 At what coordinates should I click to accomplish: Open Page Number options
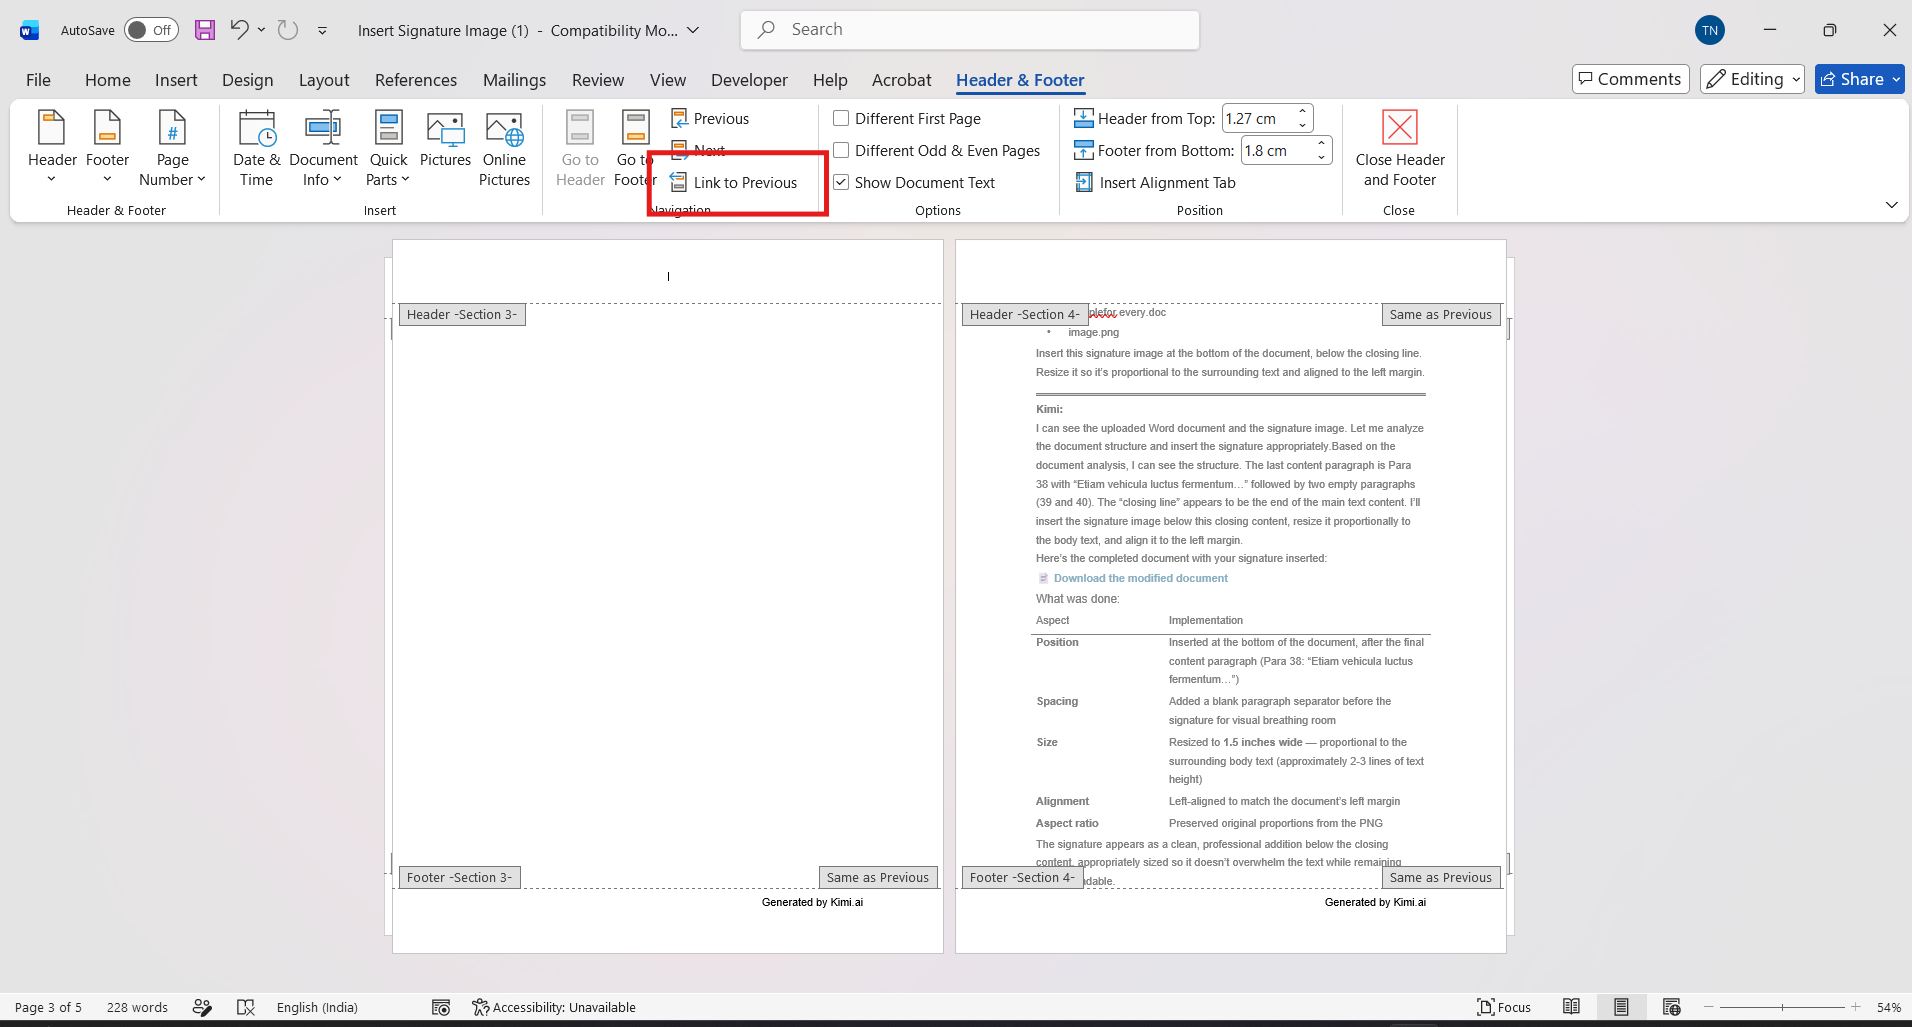(x=172, y=148)
